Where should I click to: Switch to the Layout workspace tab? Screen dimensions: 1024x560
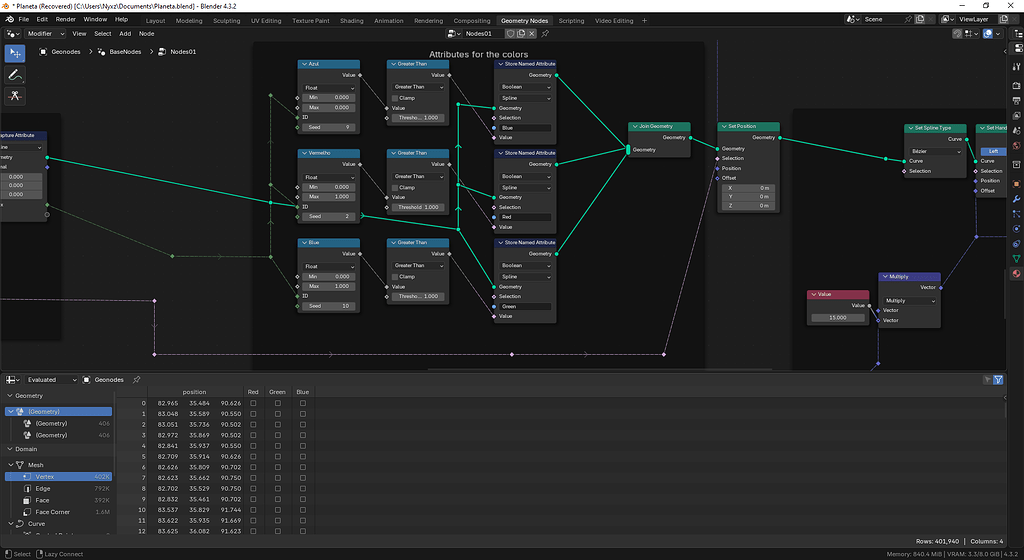155,21
